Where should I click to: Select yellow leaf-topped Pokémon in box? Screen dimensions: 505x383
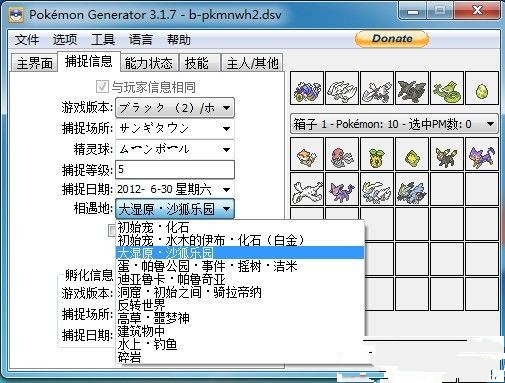point(377,154)
